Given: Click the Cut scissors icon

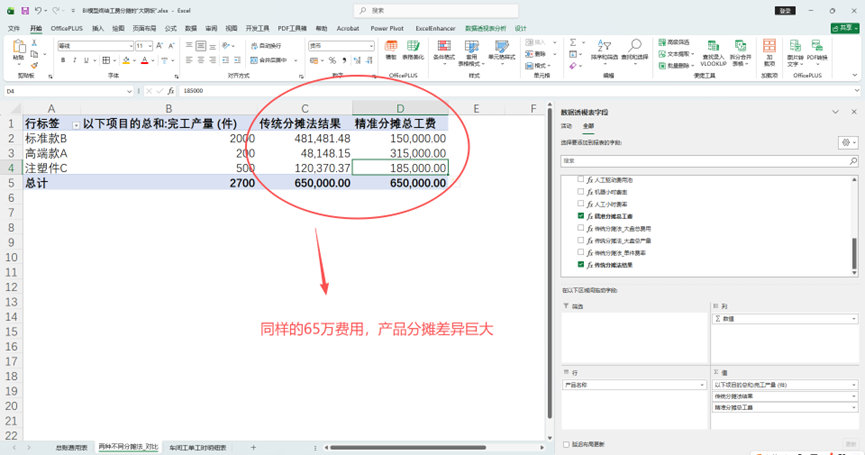Looking at the screenshot, I should pos(34,43).
